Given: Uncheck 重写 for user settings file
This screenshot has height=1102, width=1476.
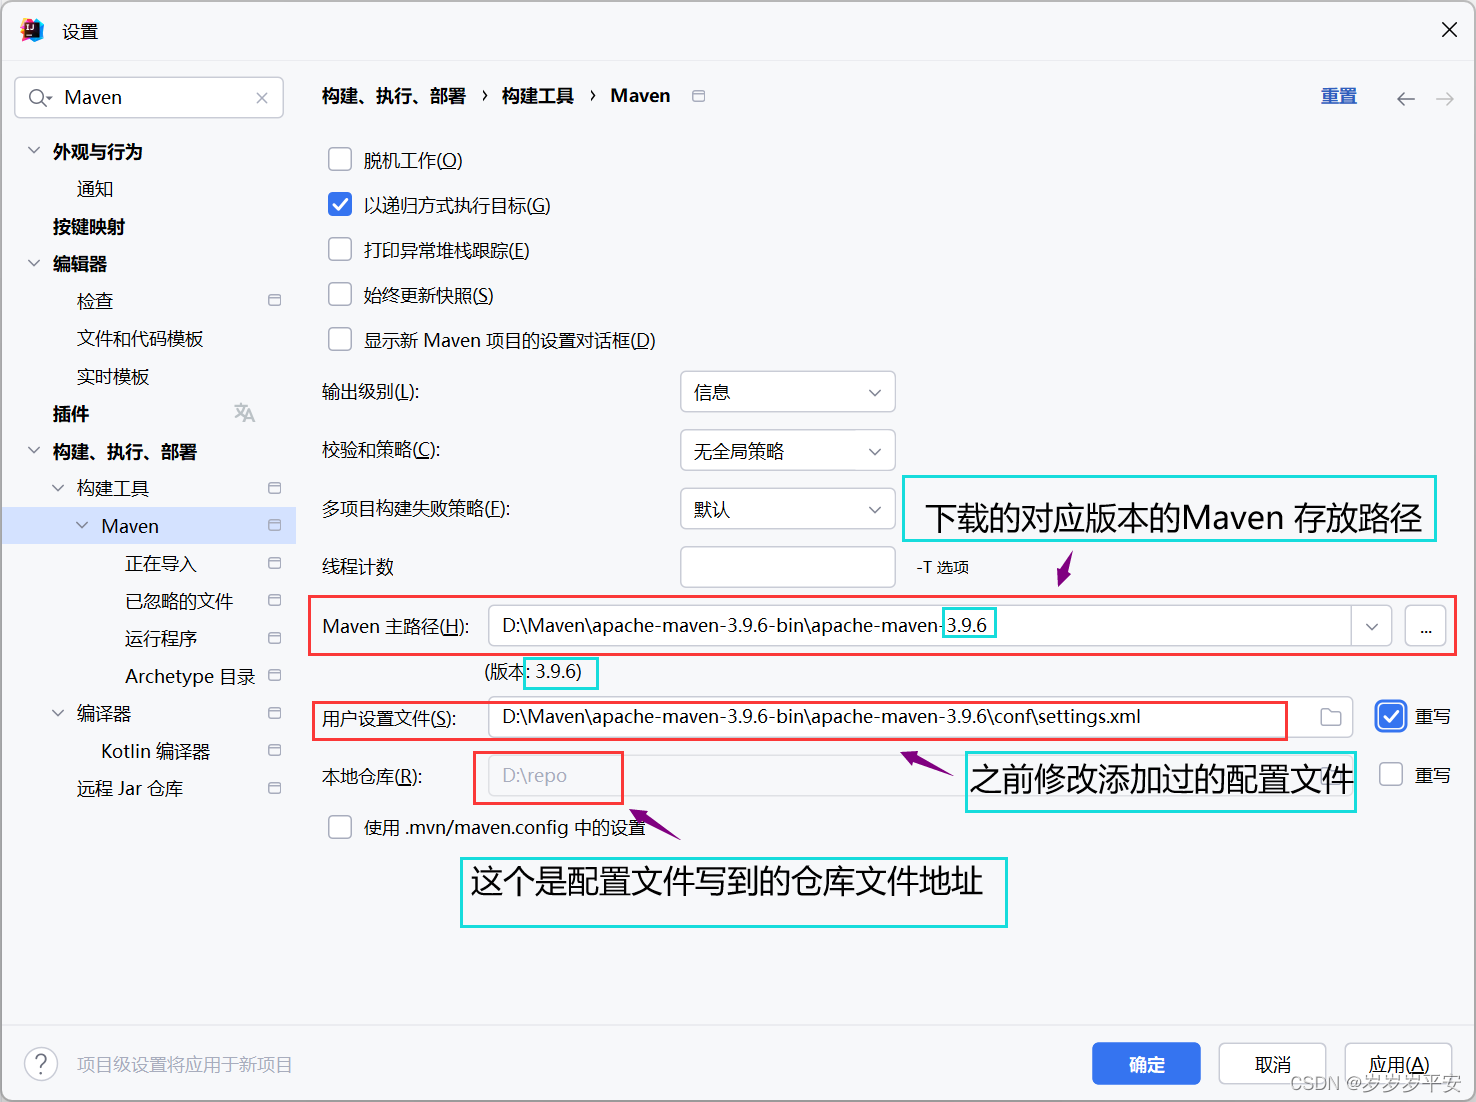Looking at the screenshot, I should pyautogui.click(x=1391, y=716).
